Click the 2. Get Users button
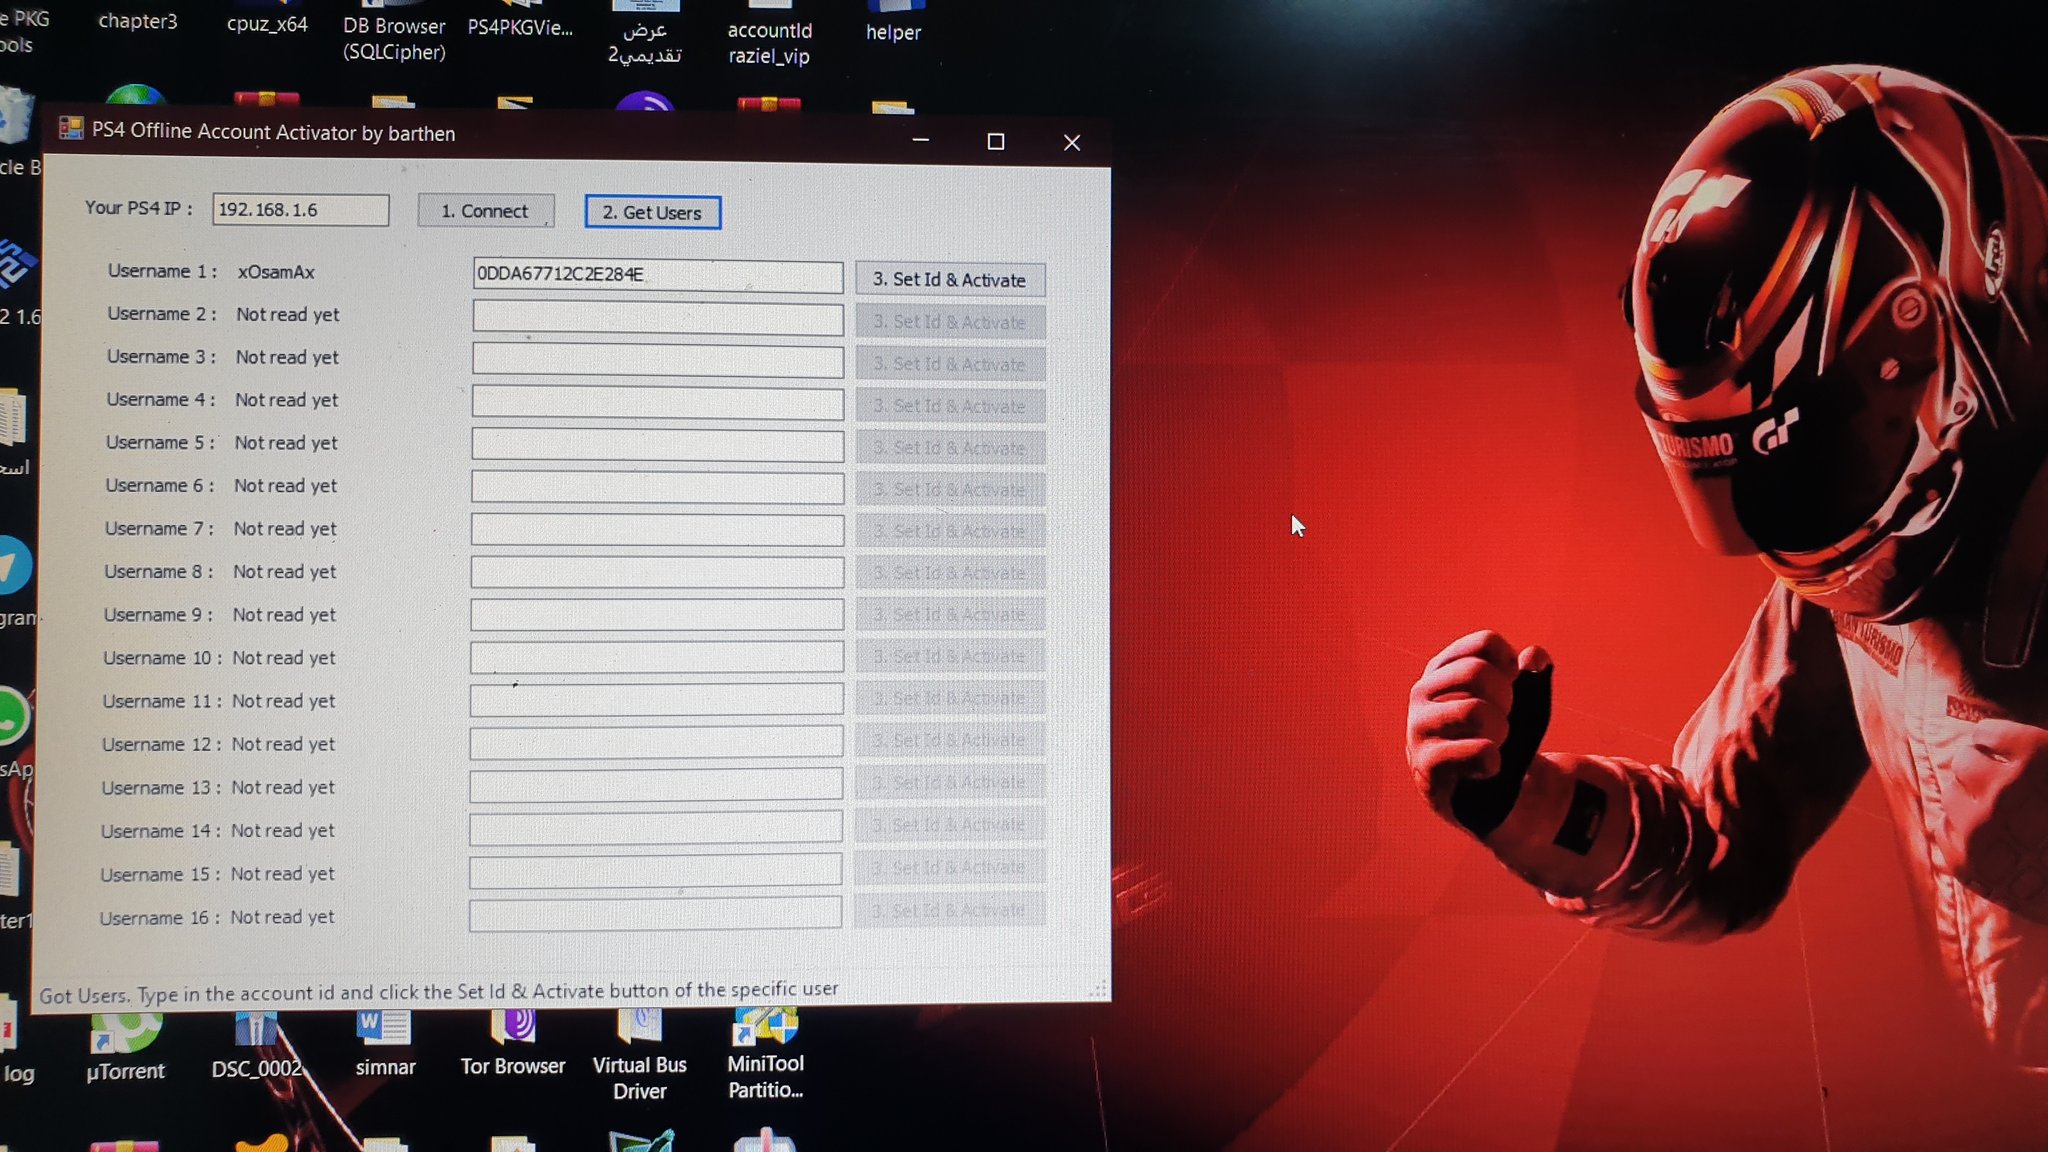The height and width of the screenshot is (1152, 2048). coord(652,212)
